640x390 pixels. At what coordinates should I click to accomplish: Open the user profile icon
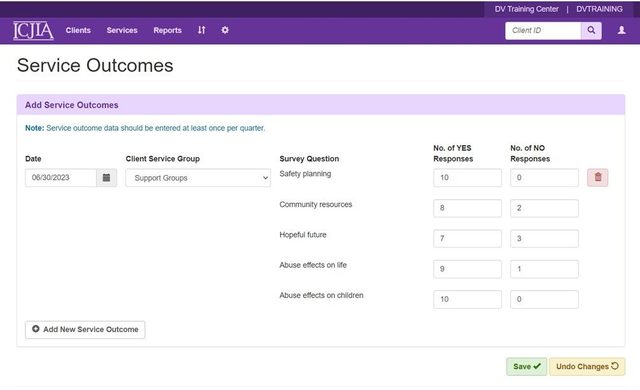(x=621, y=30)
